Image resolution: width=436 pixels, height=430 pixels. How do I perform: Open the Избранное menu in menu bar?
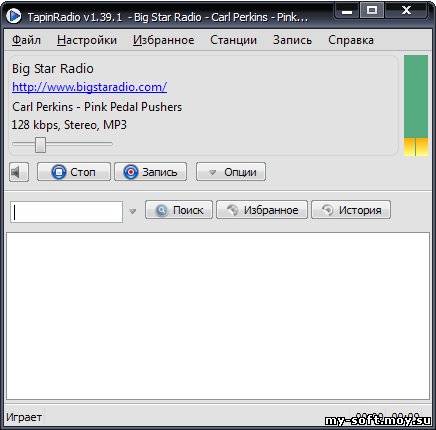coord(163,40)
